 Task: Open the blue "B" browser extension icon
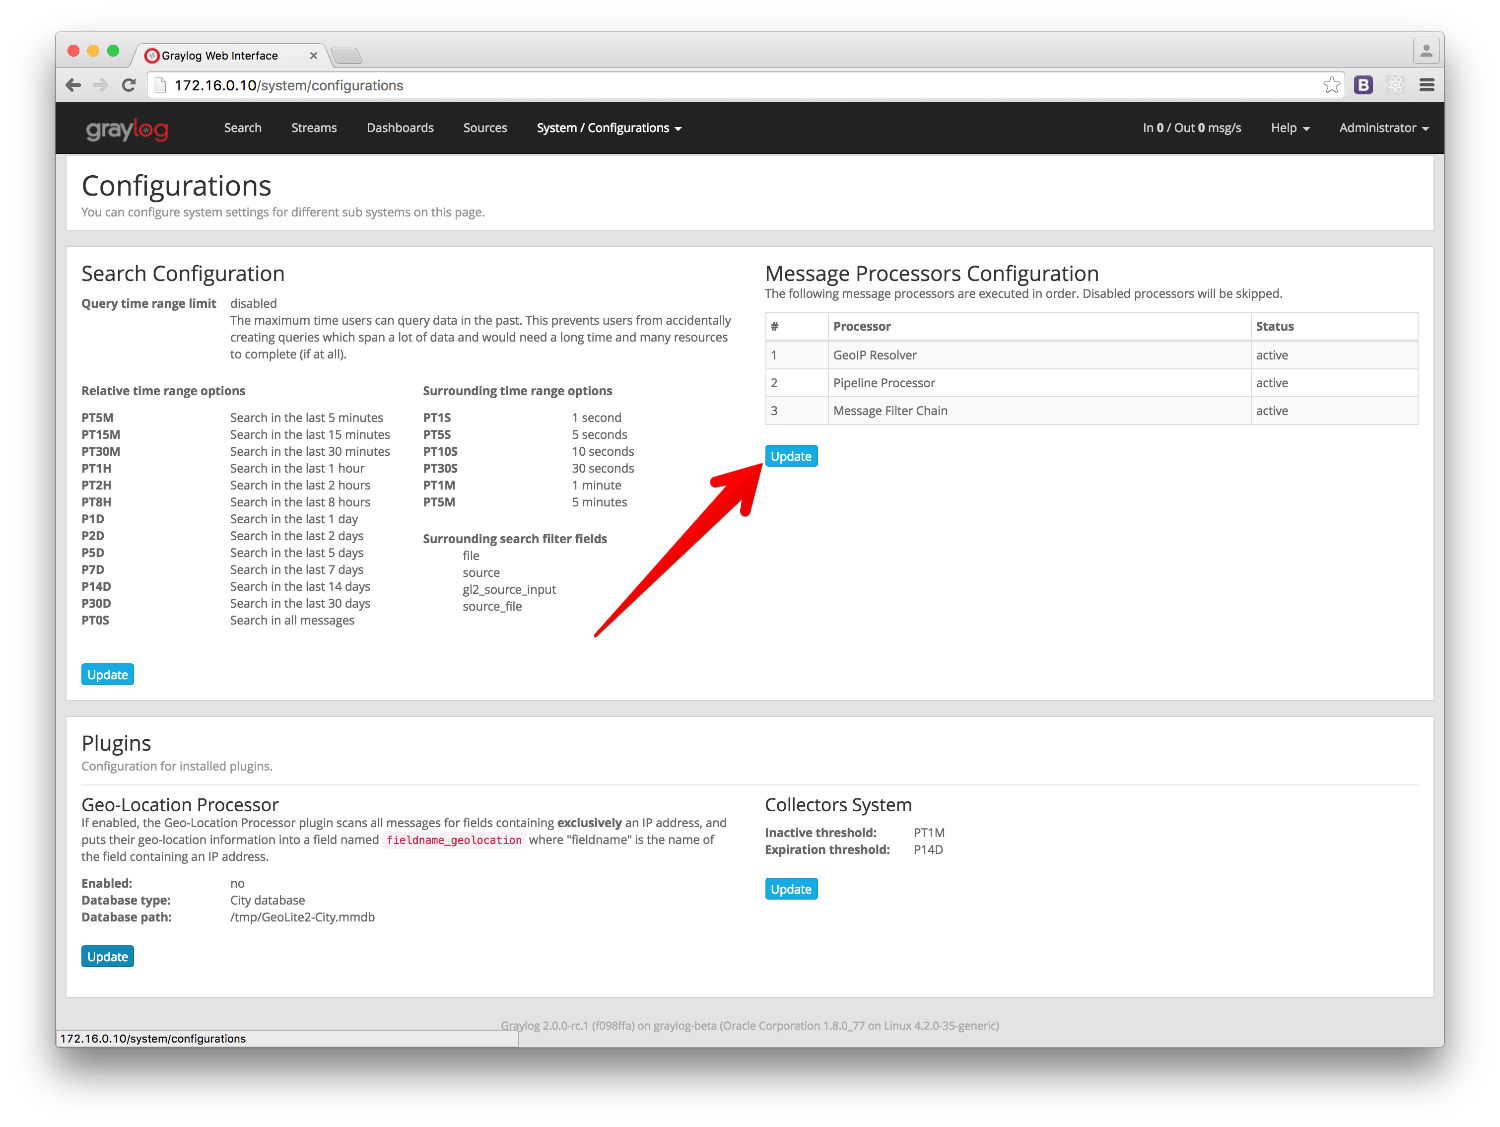click(x=1364, y=85)
